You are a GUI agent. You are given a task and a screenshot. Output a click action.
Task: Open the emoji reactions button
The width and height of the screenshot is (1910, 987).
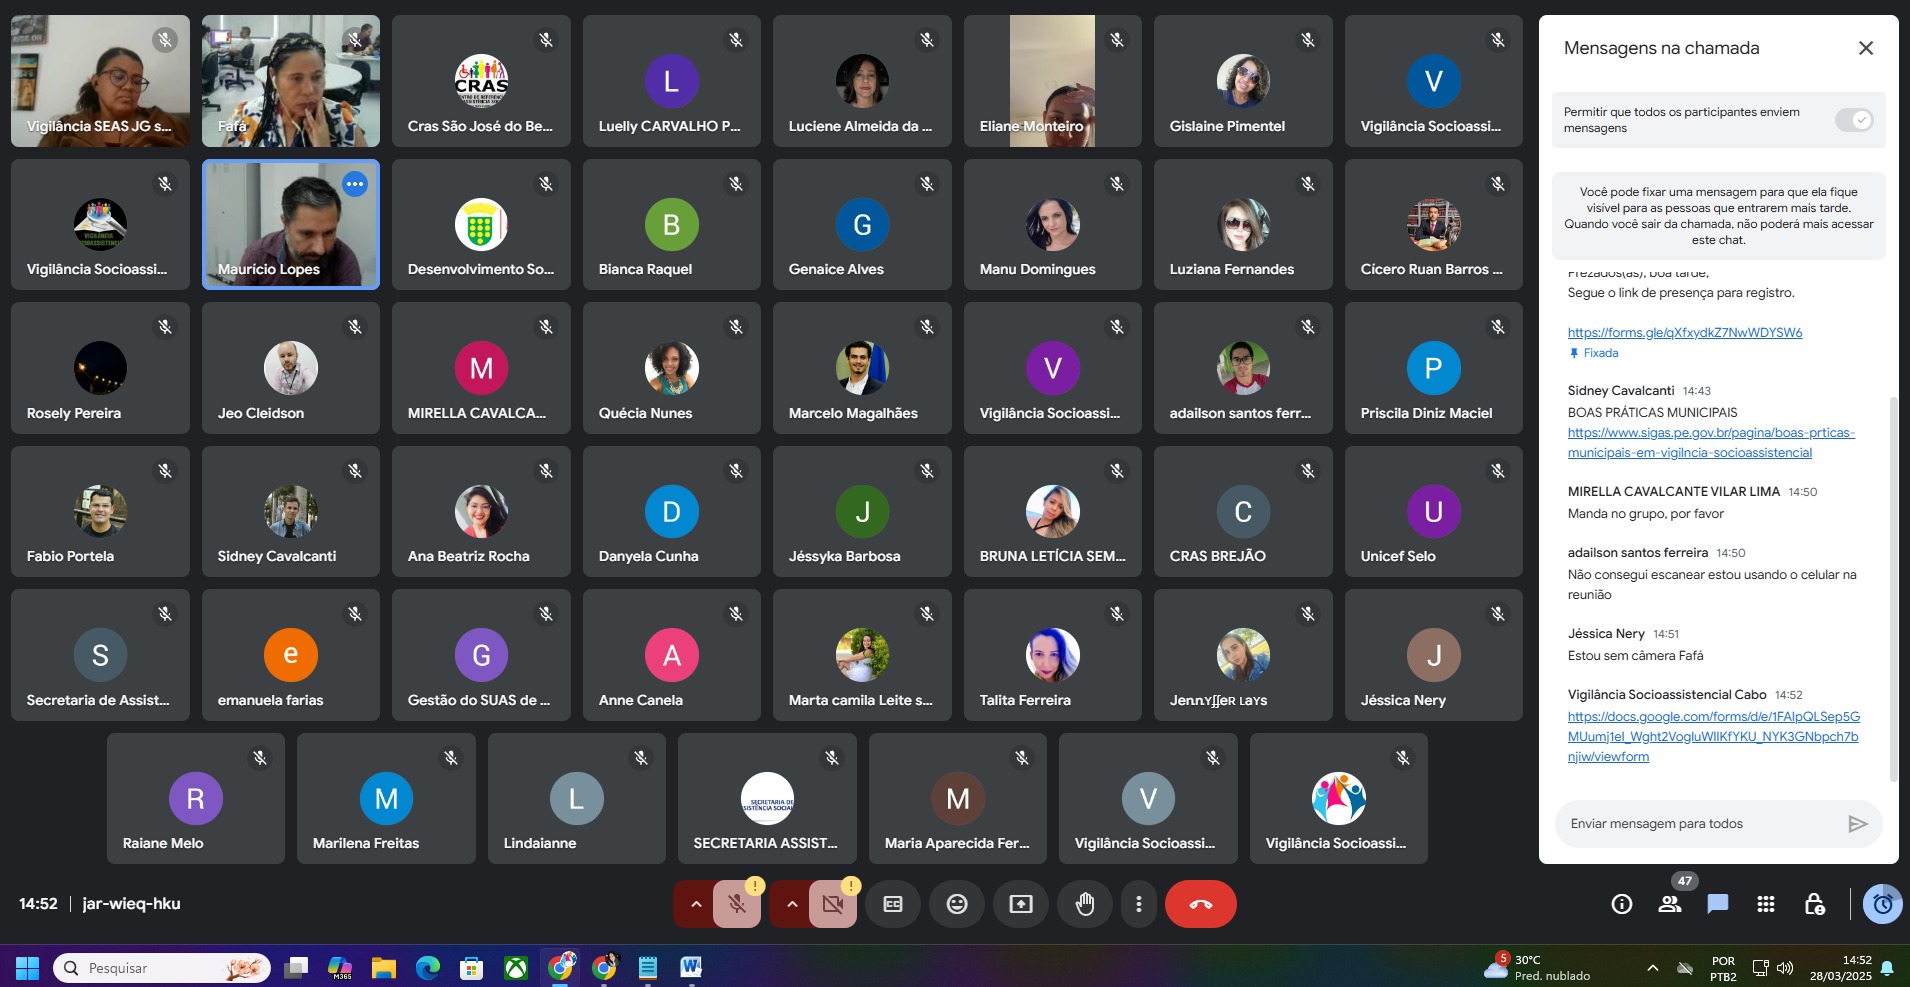tap(957, 904)
